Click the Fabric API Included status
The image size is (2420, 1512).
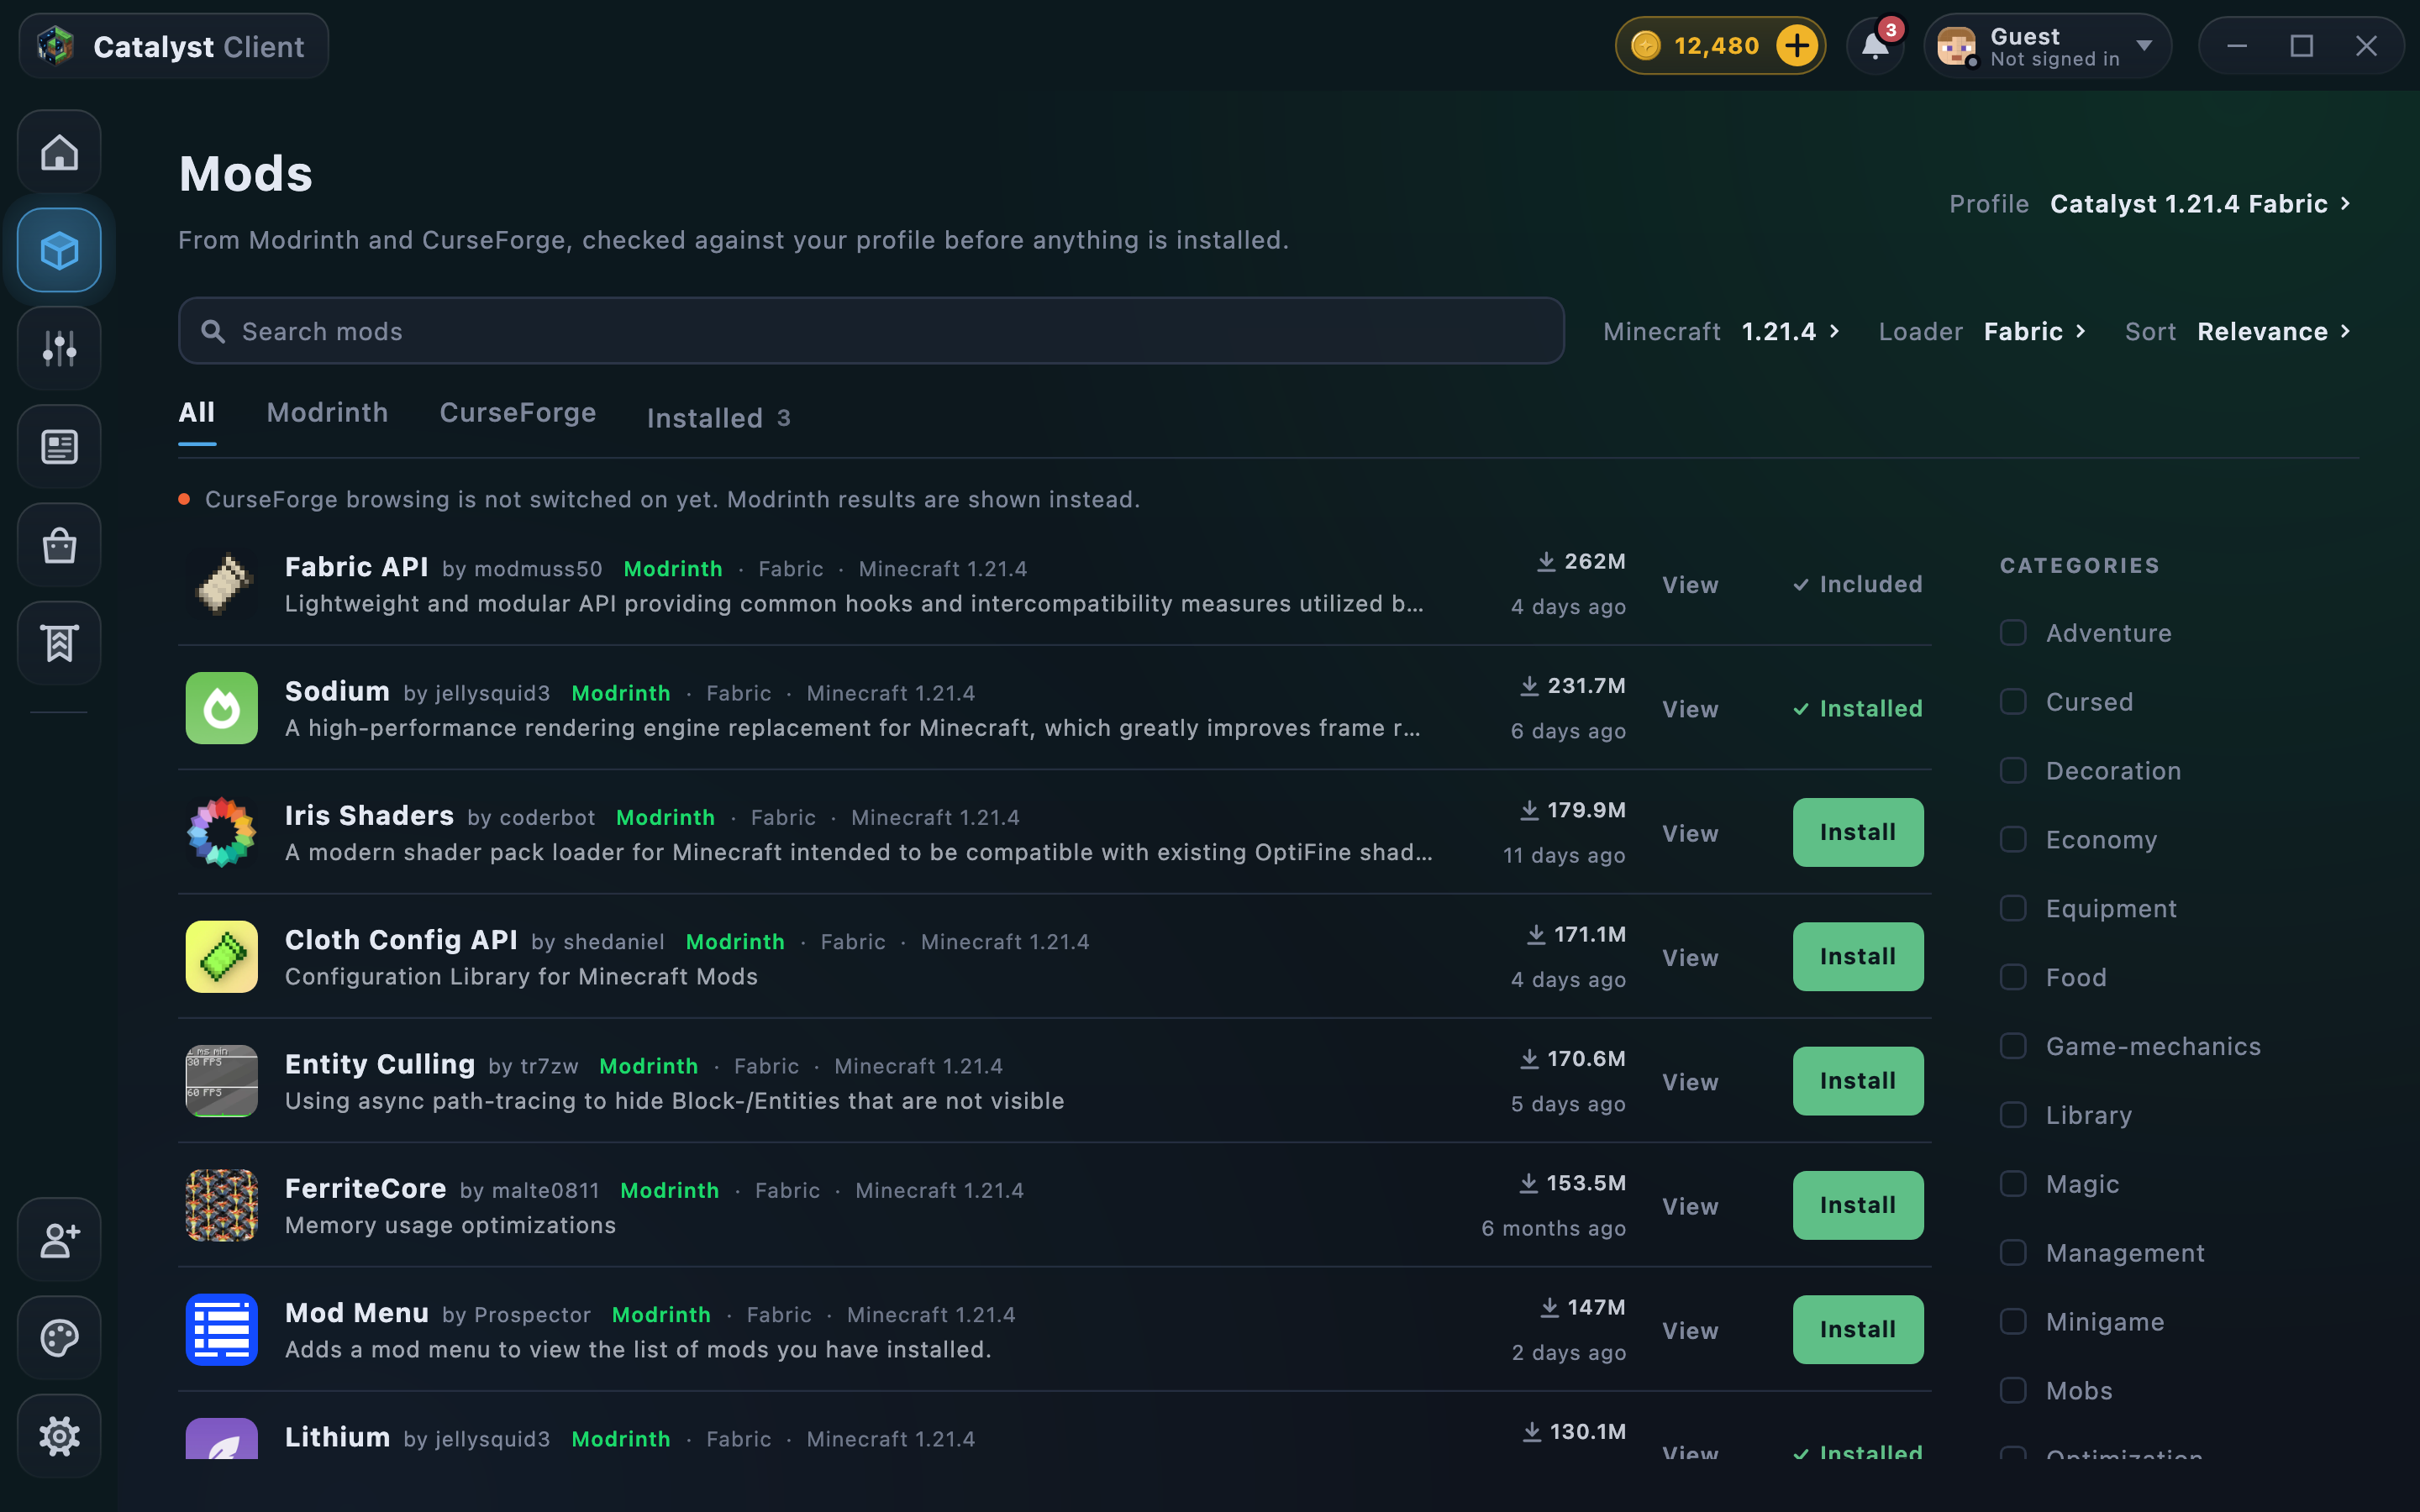1858,585
